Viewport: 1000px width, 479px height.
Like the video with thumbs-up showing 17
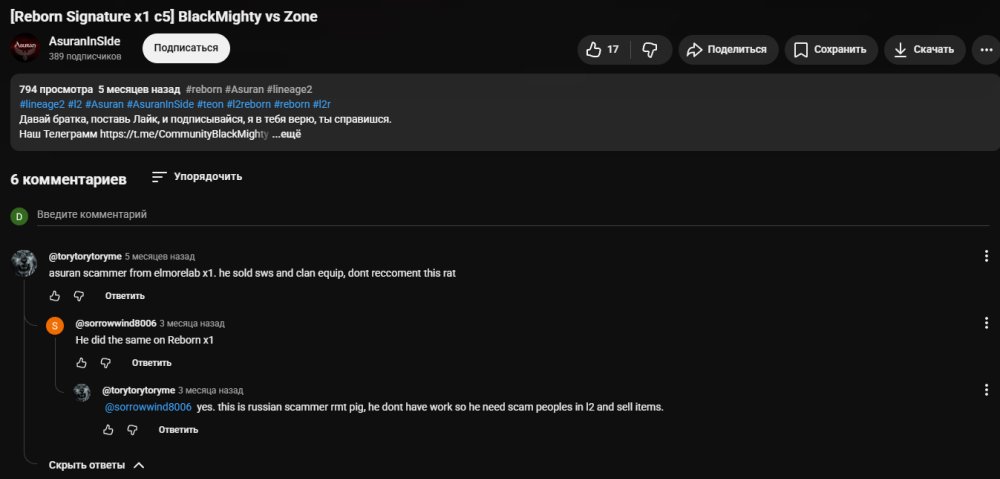[x=603, y=50]
